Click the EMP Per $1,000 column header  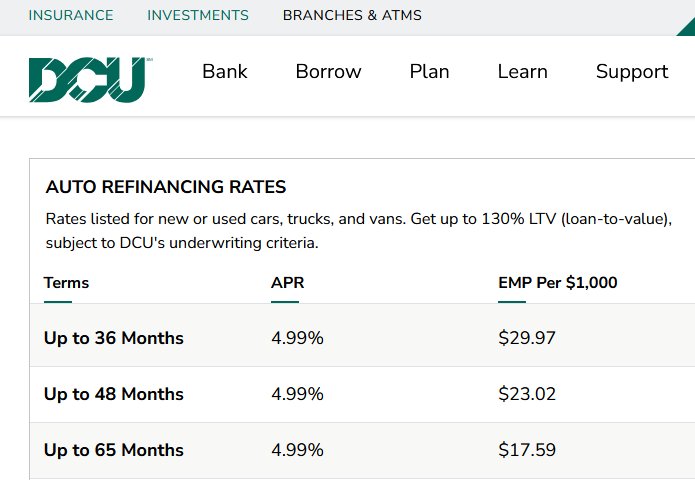pyautogui.click(x=558, y=283)
